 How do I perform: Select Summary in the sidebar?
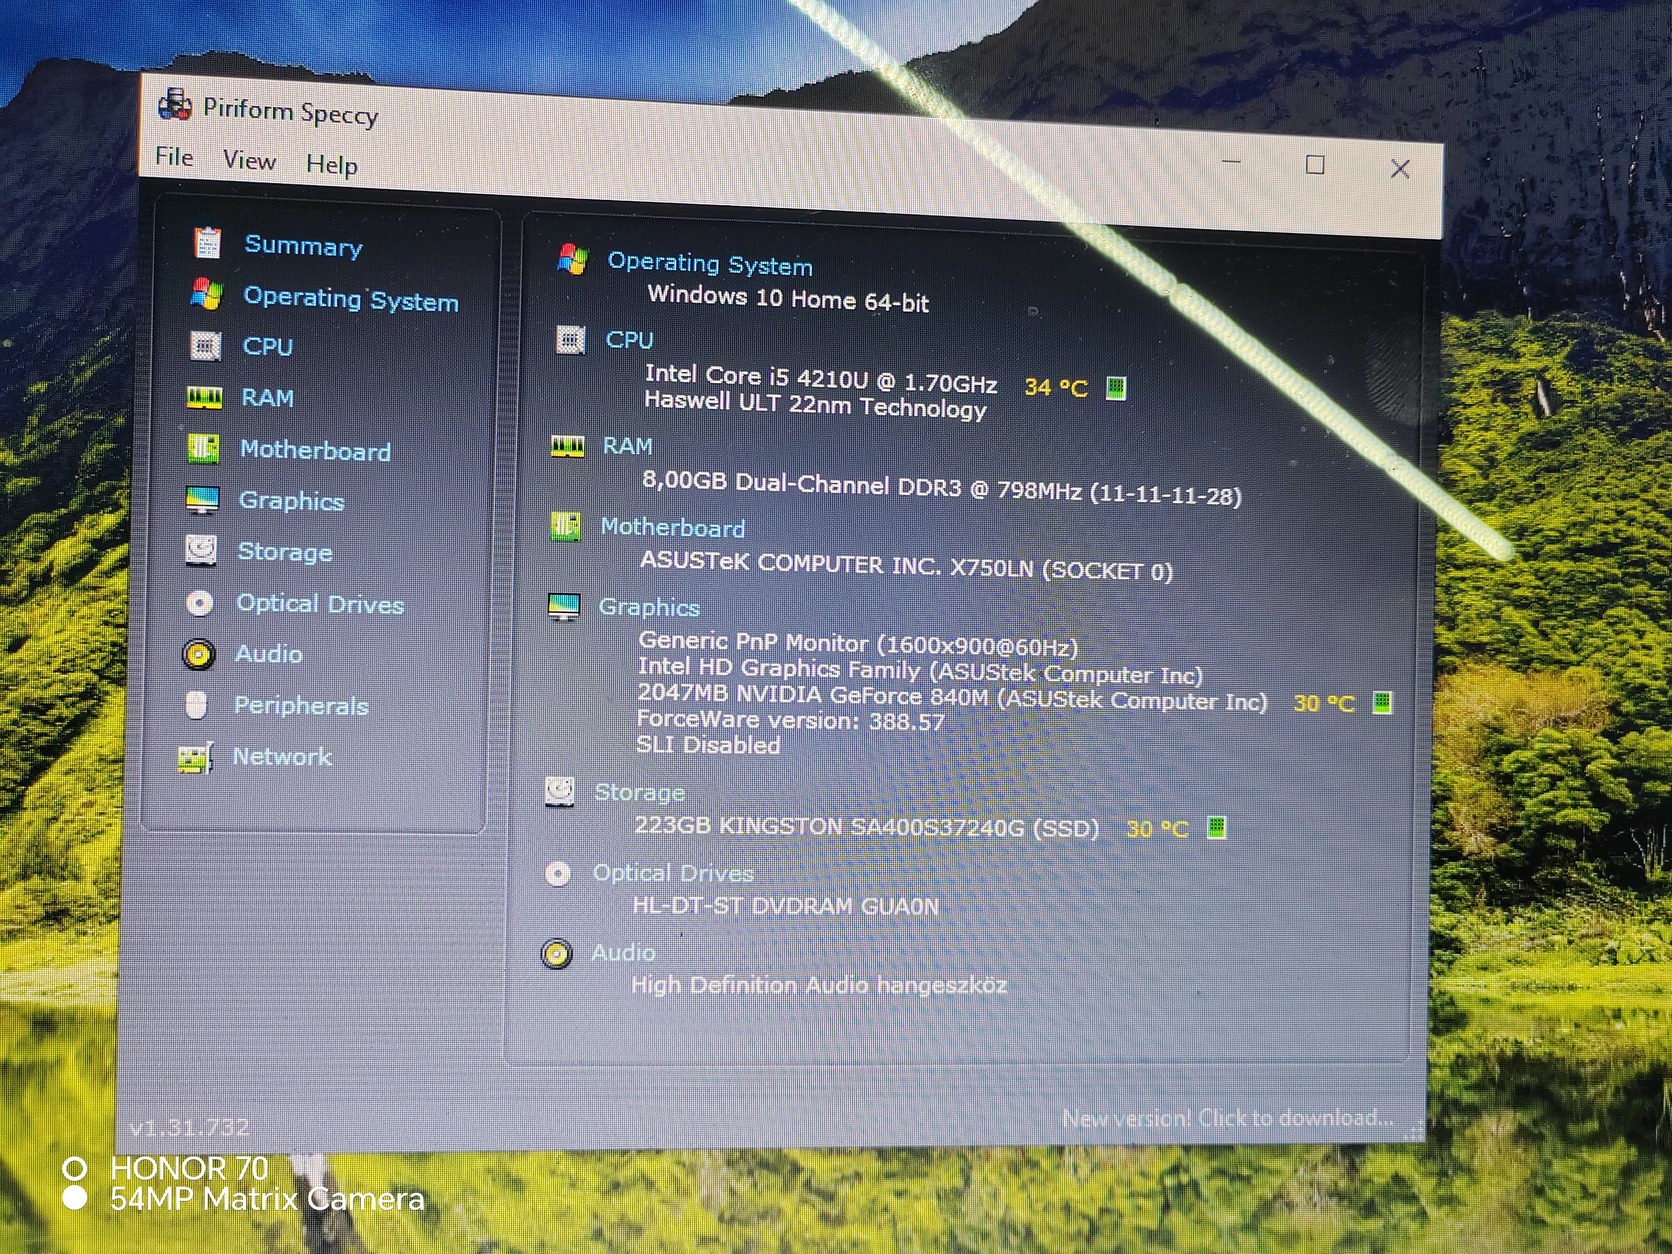coord(303,246)
